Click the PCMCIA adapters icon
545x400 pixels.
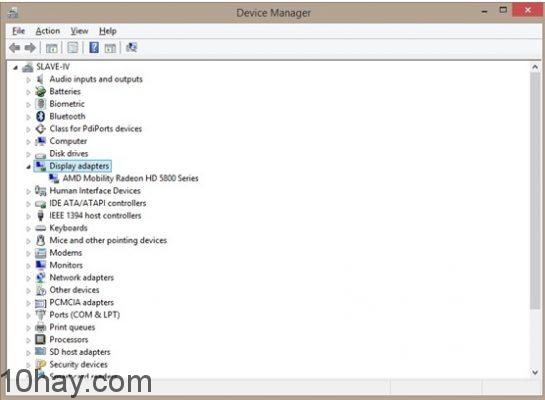[40, 303]
